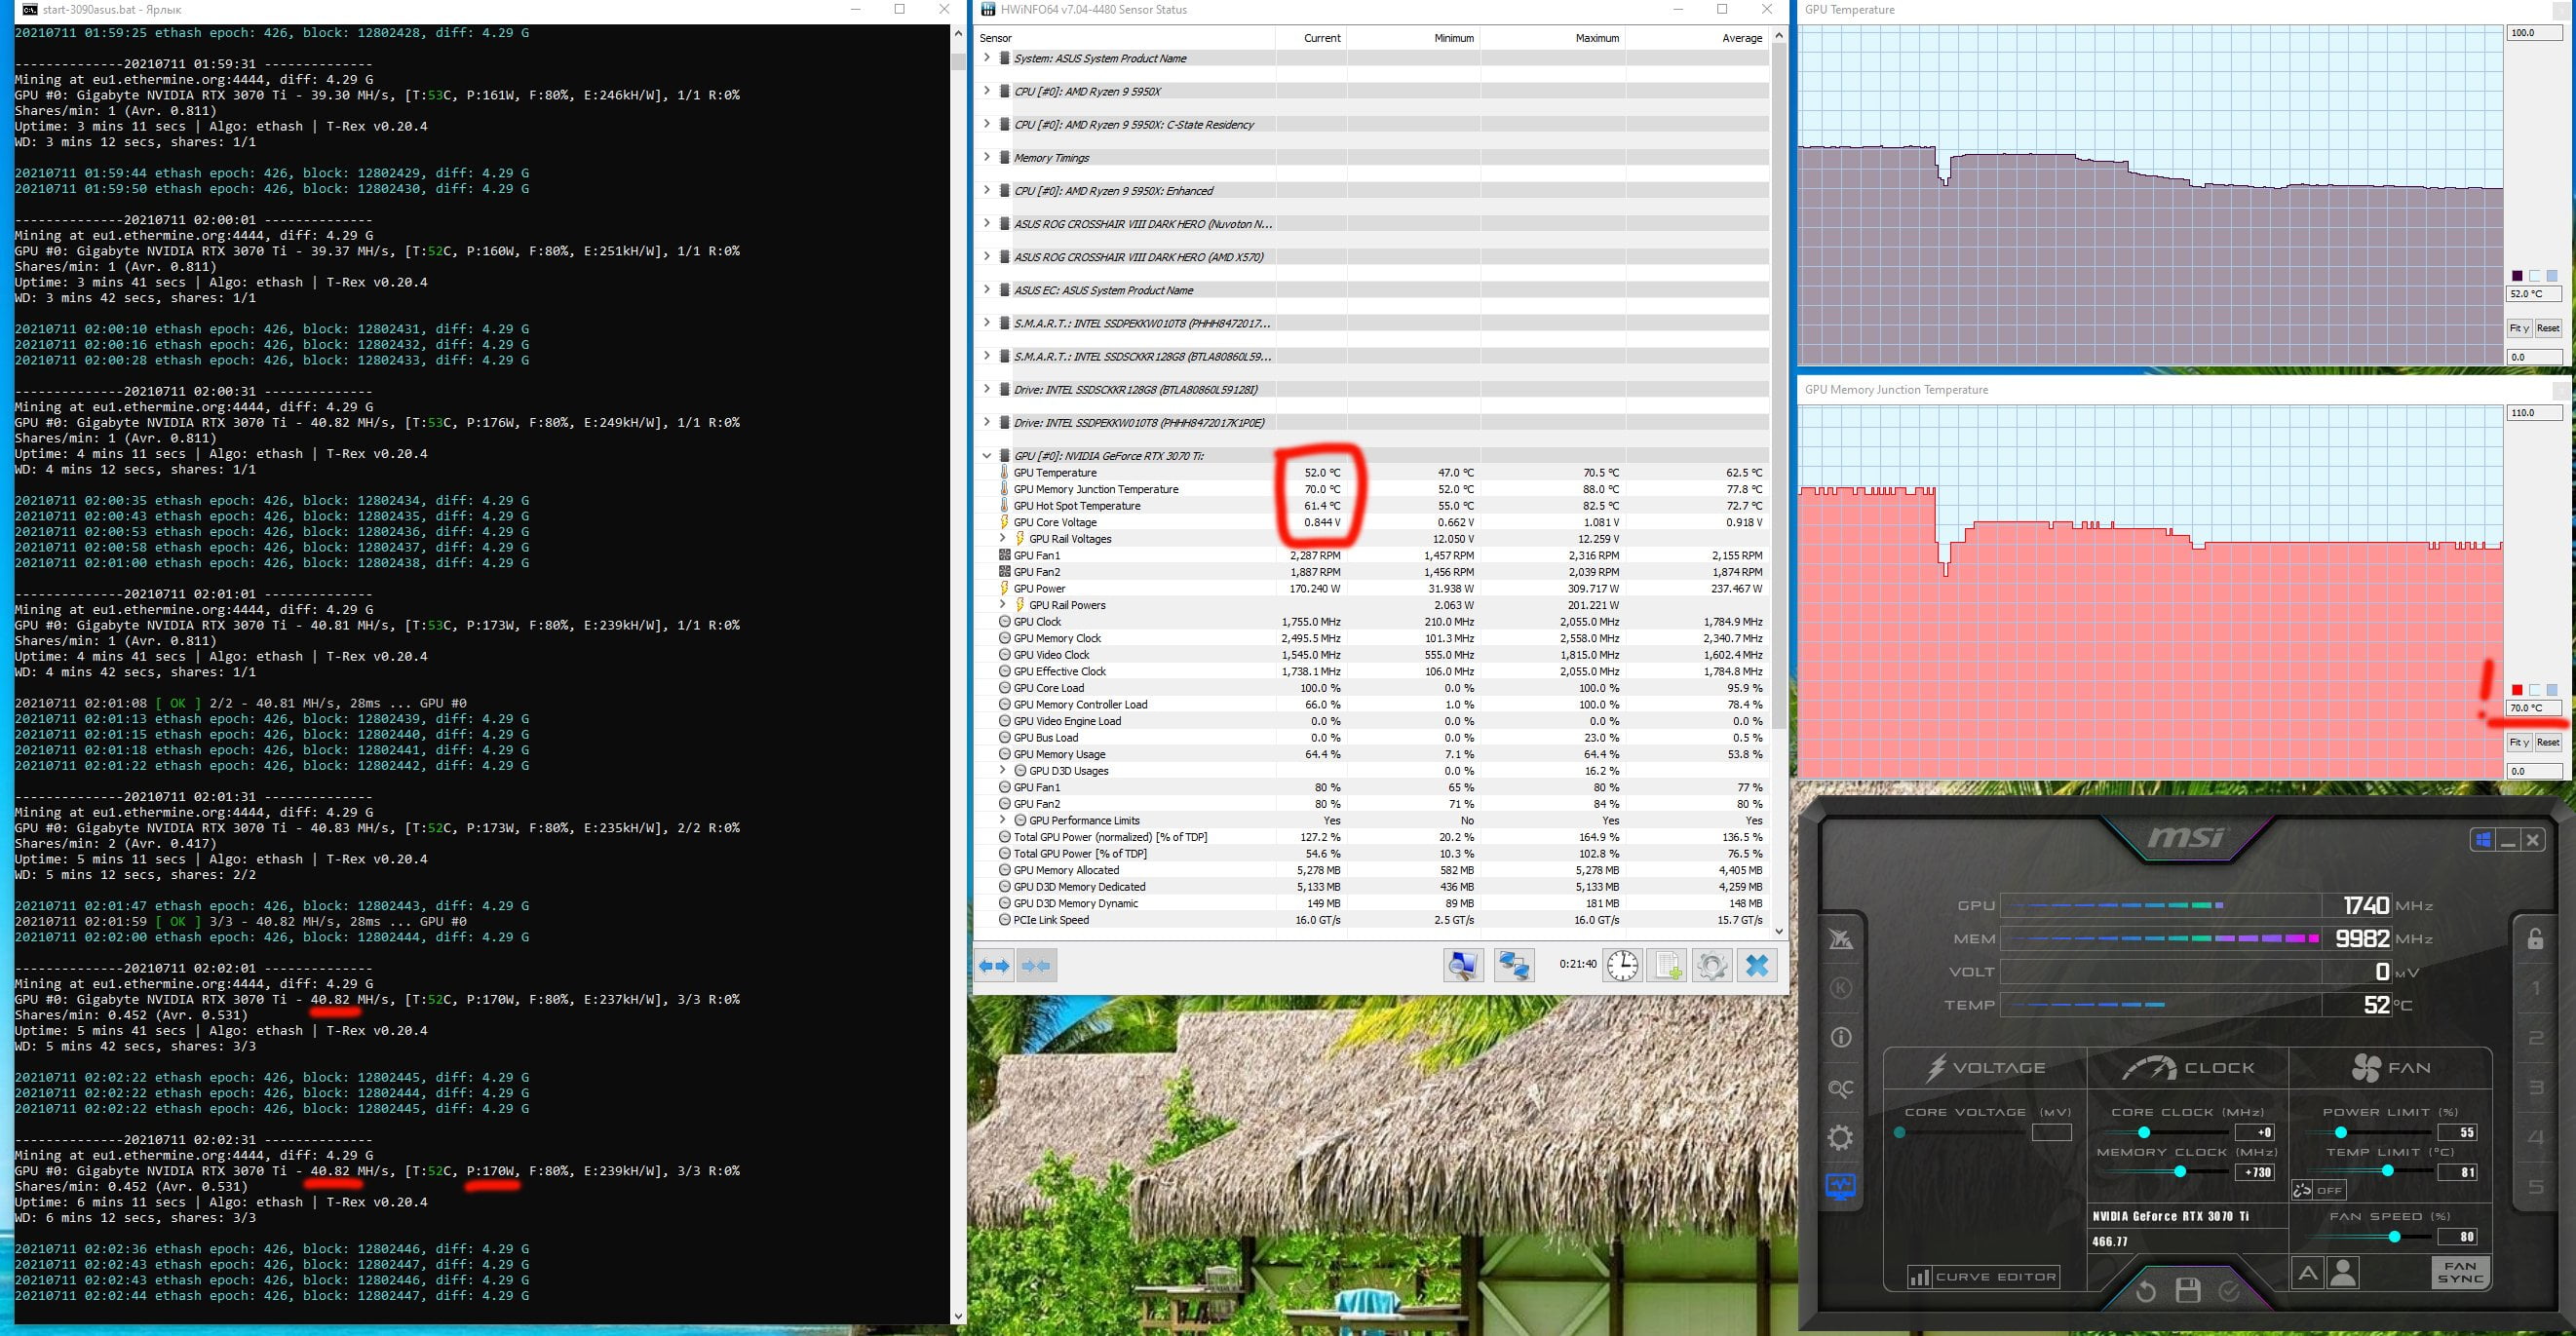Viewport: 2576px width, 1336px height.
Task: Open HWiNFO sensor settings gear button
Action: (1711, 966)
